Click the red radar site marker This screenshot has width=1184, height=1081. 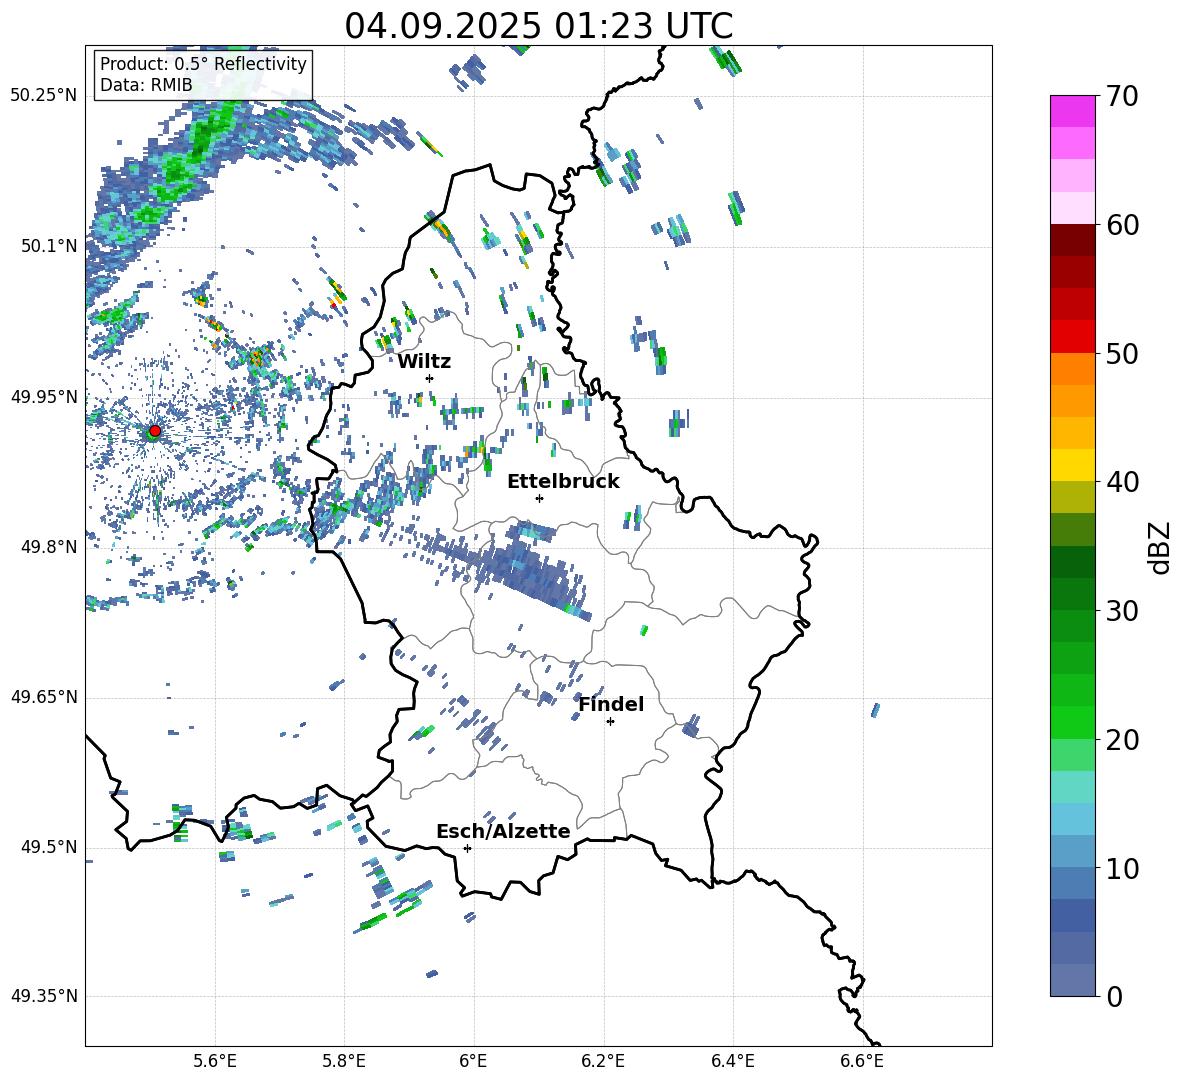point(155,431)
